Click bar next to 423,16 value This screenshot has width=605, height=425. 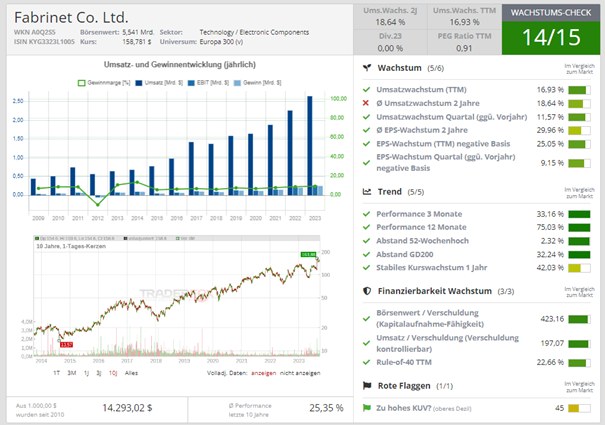click(x=579, y=319)
